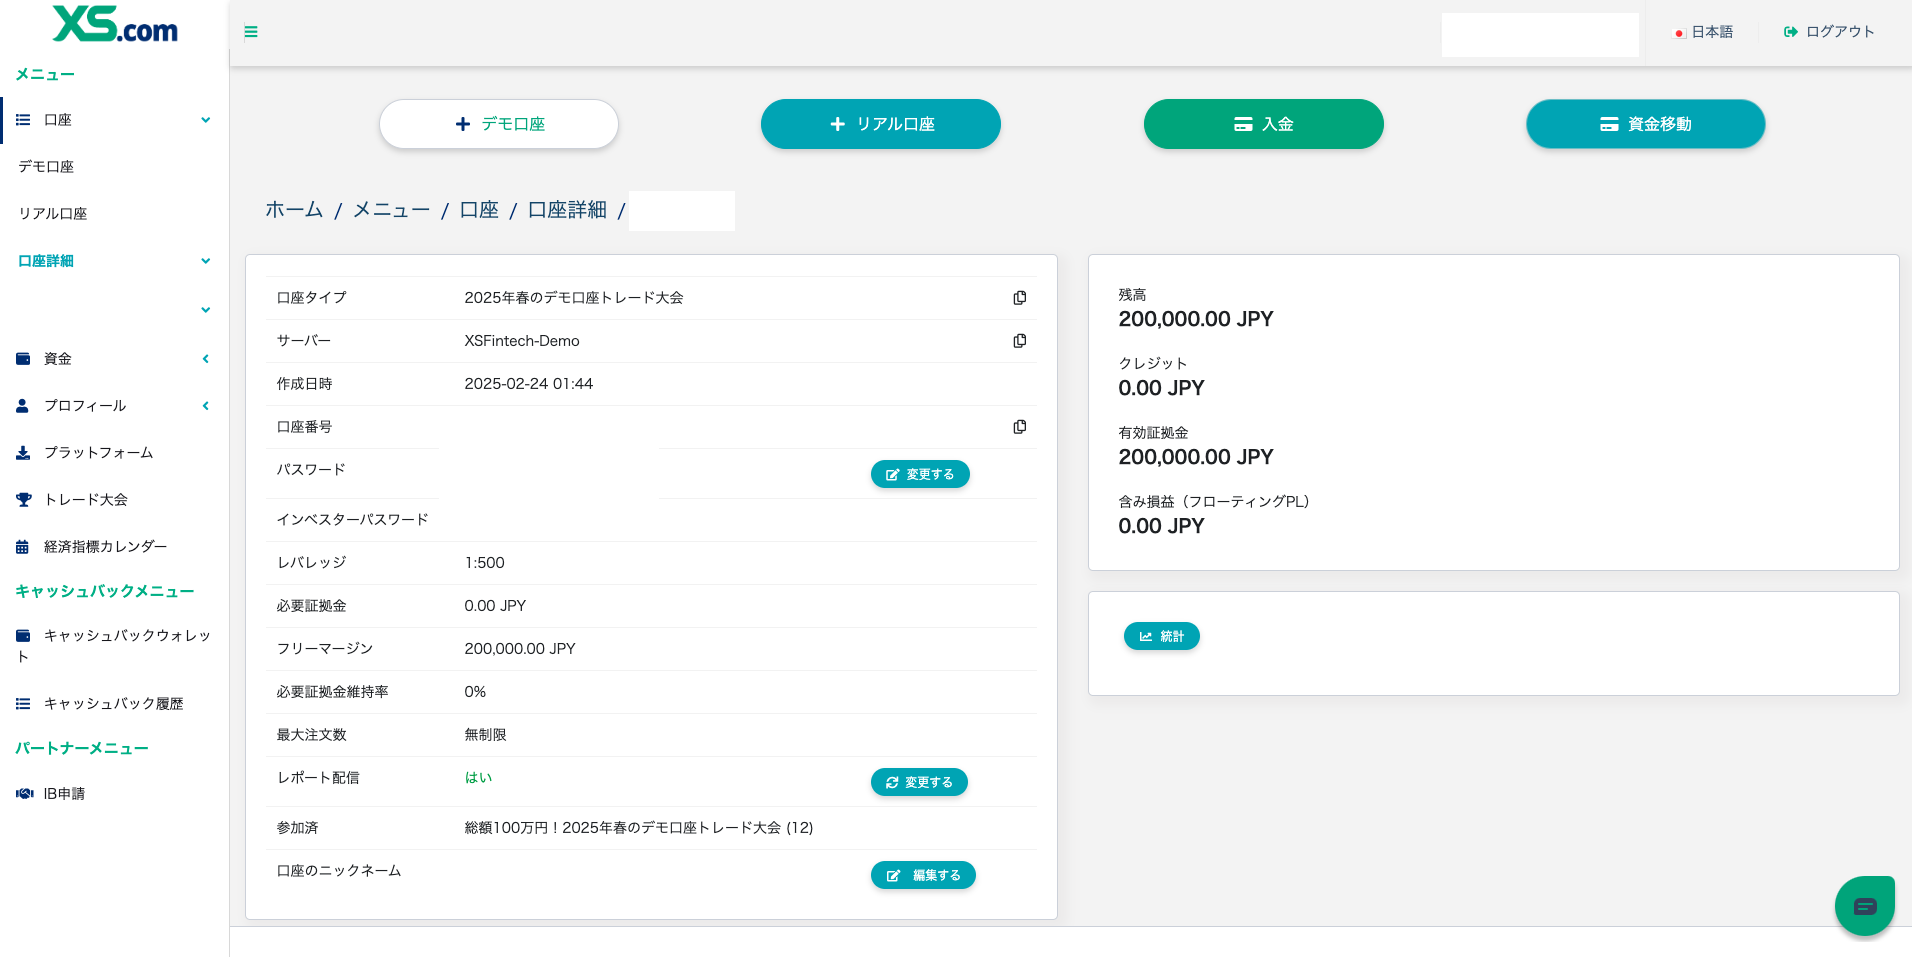The height and width of the screenshot is (957, 1912).
Task: Open the トレード大会 trophy item
Action: tap(85, 500)
